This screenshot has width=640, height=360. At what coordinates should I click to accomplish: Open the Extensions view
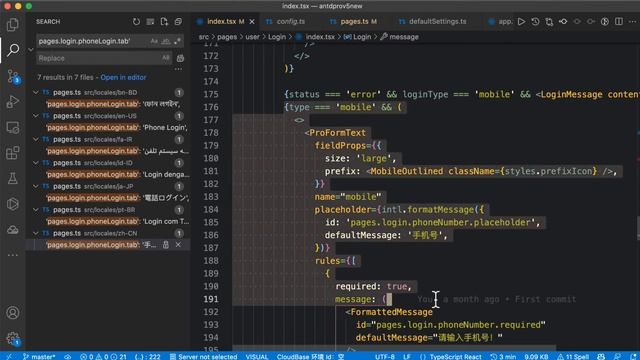13,153
